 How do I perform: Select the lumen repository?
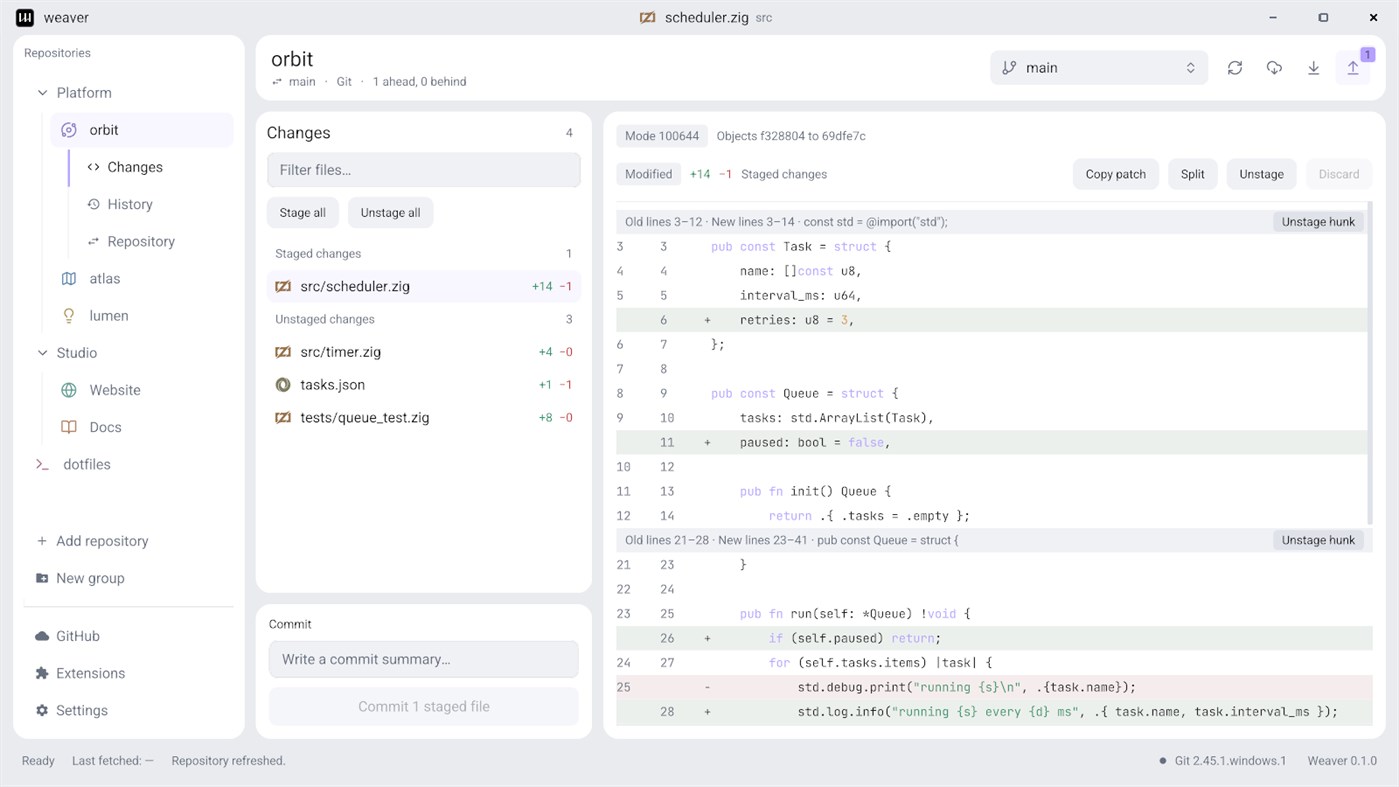142,316
